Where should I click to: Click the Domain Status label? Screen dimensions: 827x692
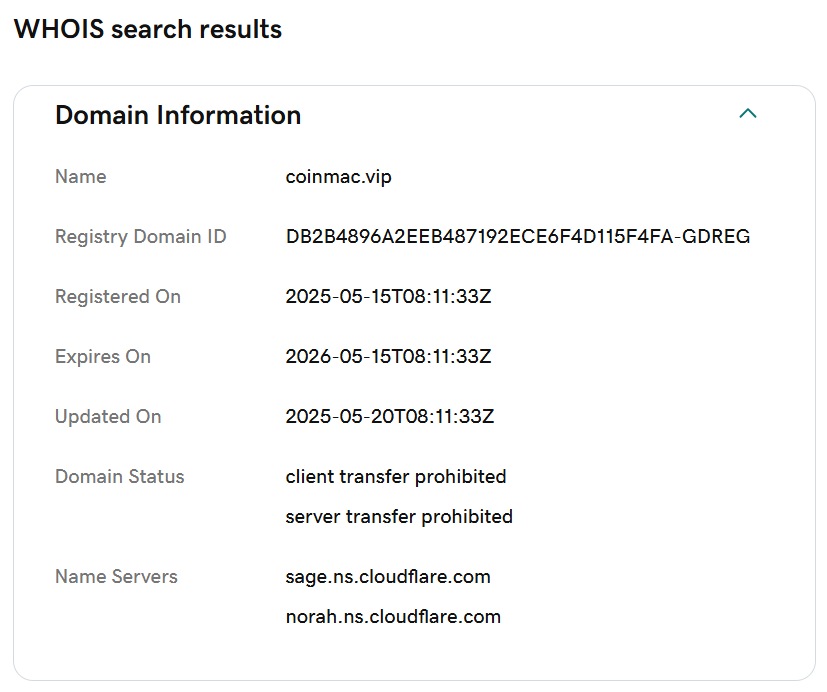pos(120,477)
